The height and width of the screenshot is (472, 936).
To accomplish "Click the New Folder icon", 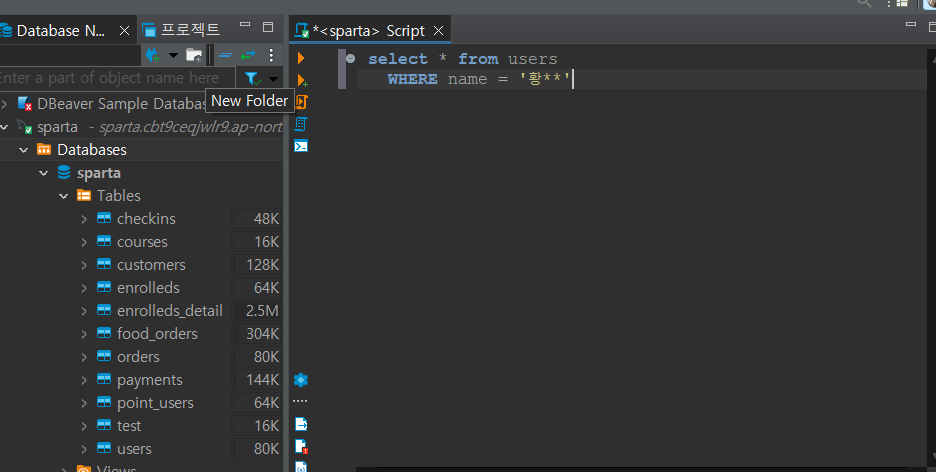I will (x=193, y=55).
